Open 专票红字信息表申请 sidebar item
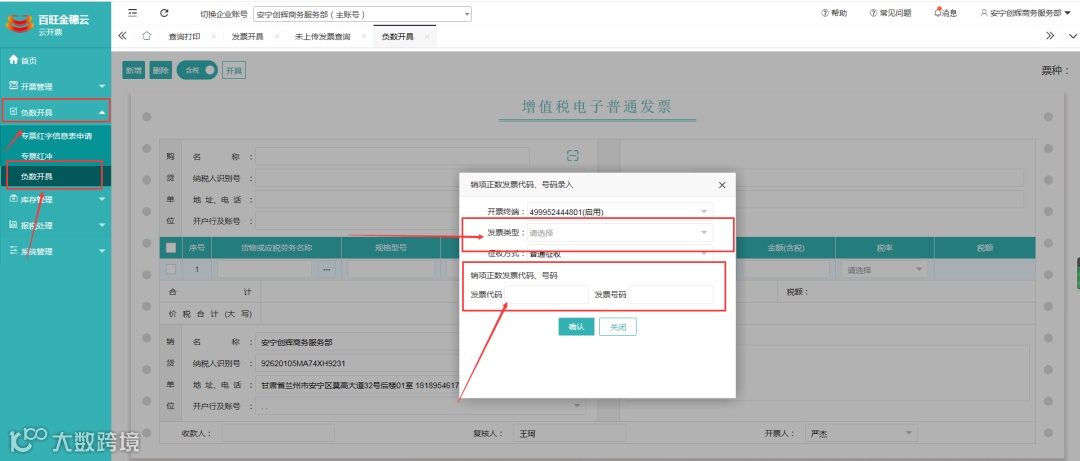 click(x=56, y=136)
